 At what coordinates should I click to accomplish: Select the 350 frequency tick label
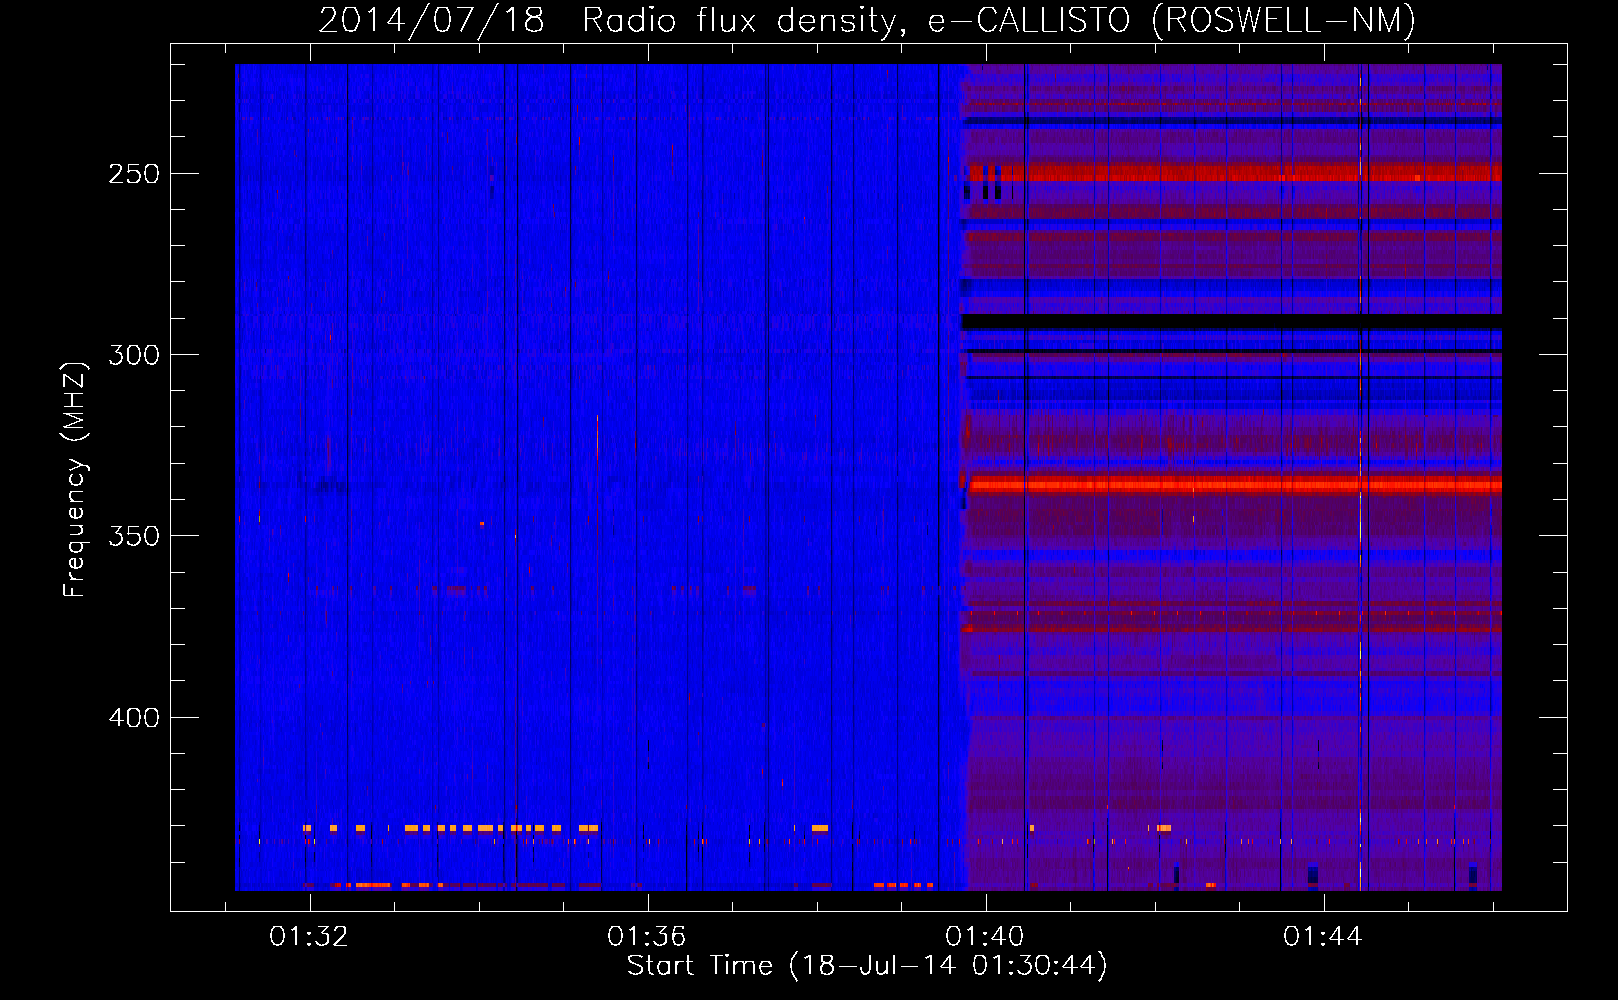coord(134,536)
